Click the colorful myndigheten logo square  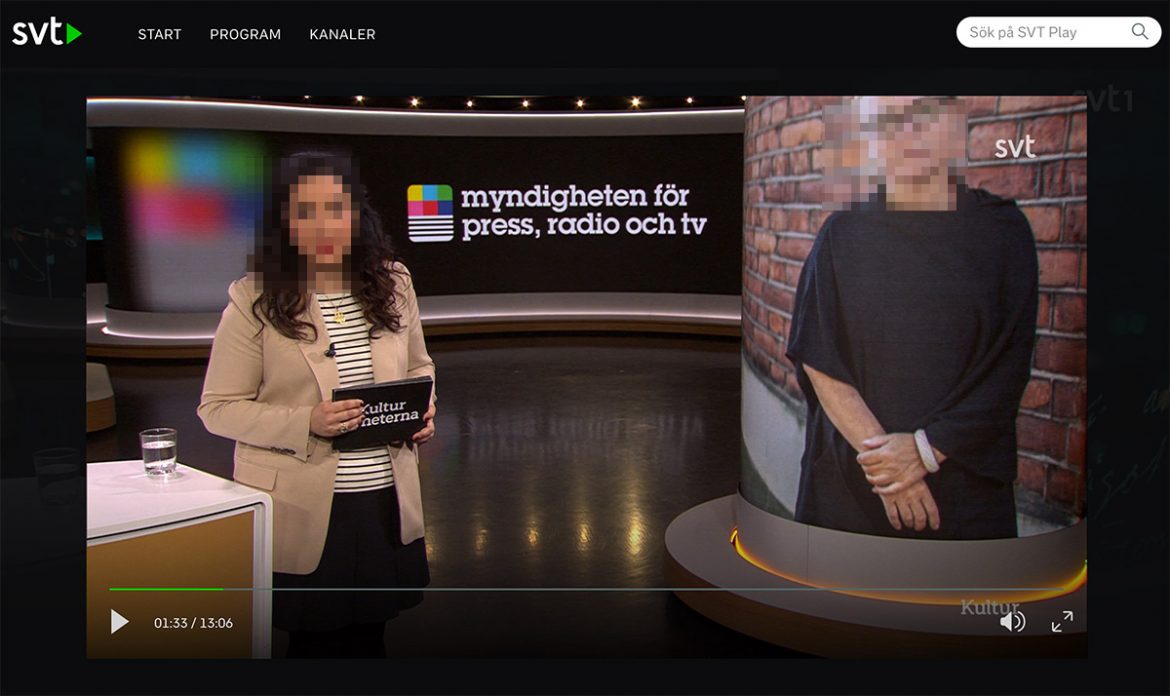[430, 213]
